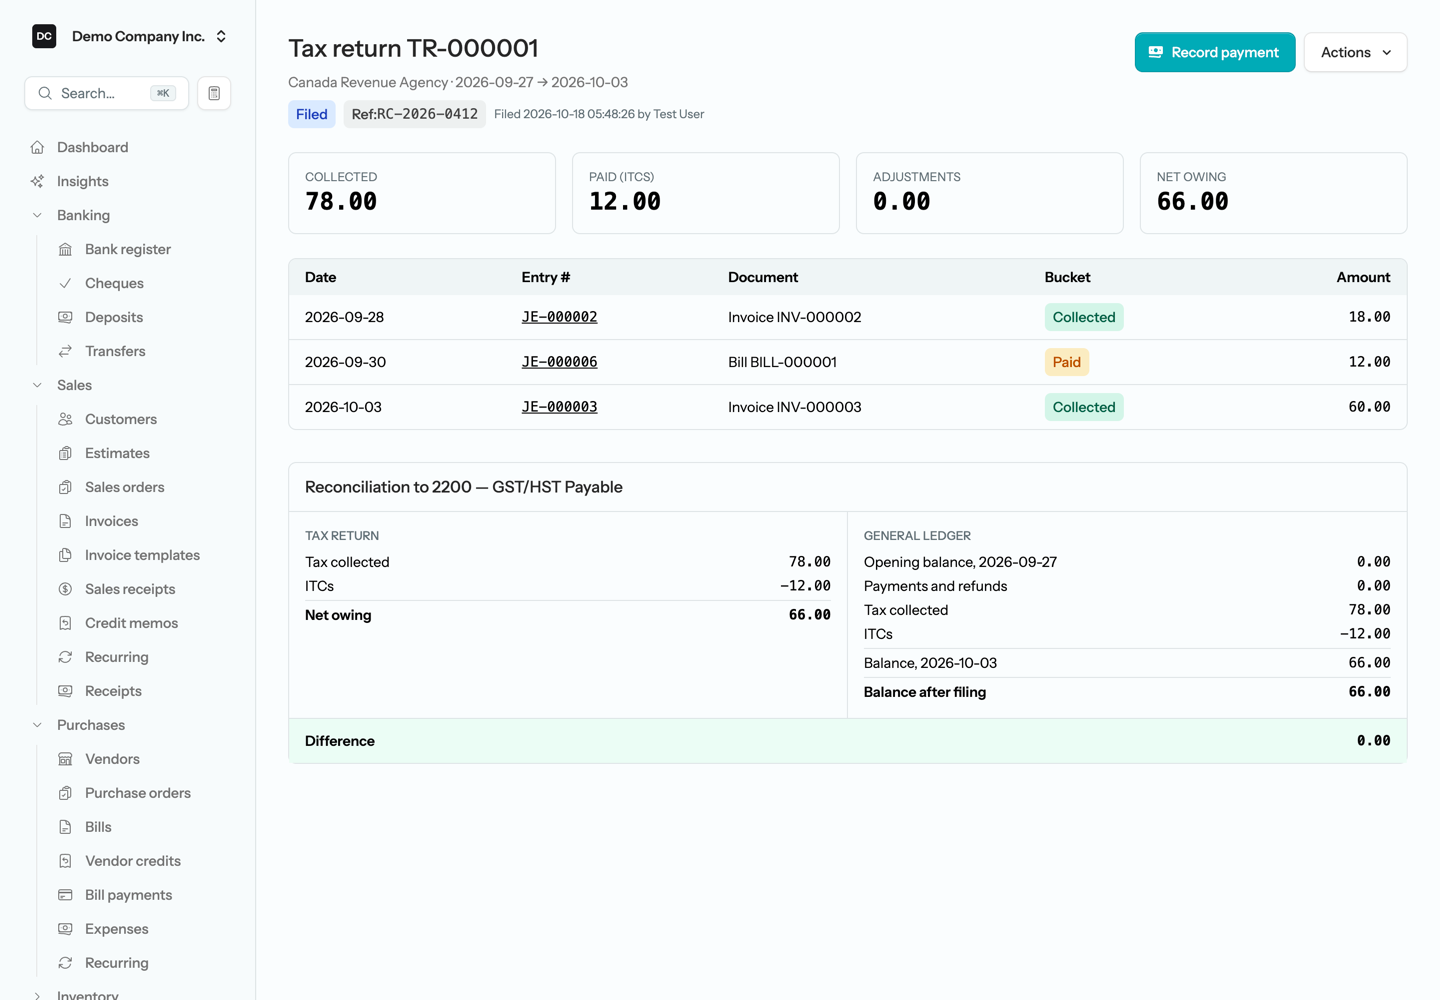Collapse the Banking section
The height and width of the screenshot is (1000, 1440).
[x=37, y=215]
